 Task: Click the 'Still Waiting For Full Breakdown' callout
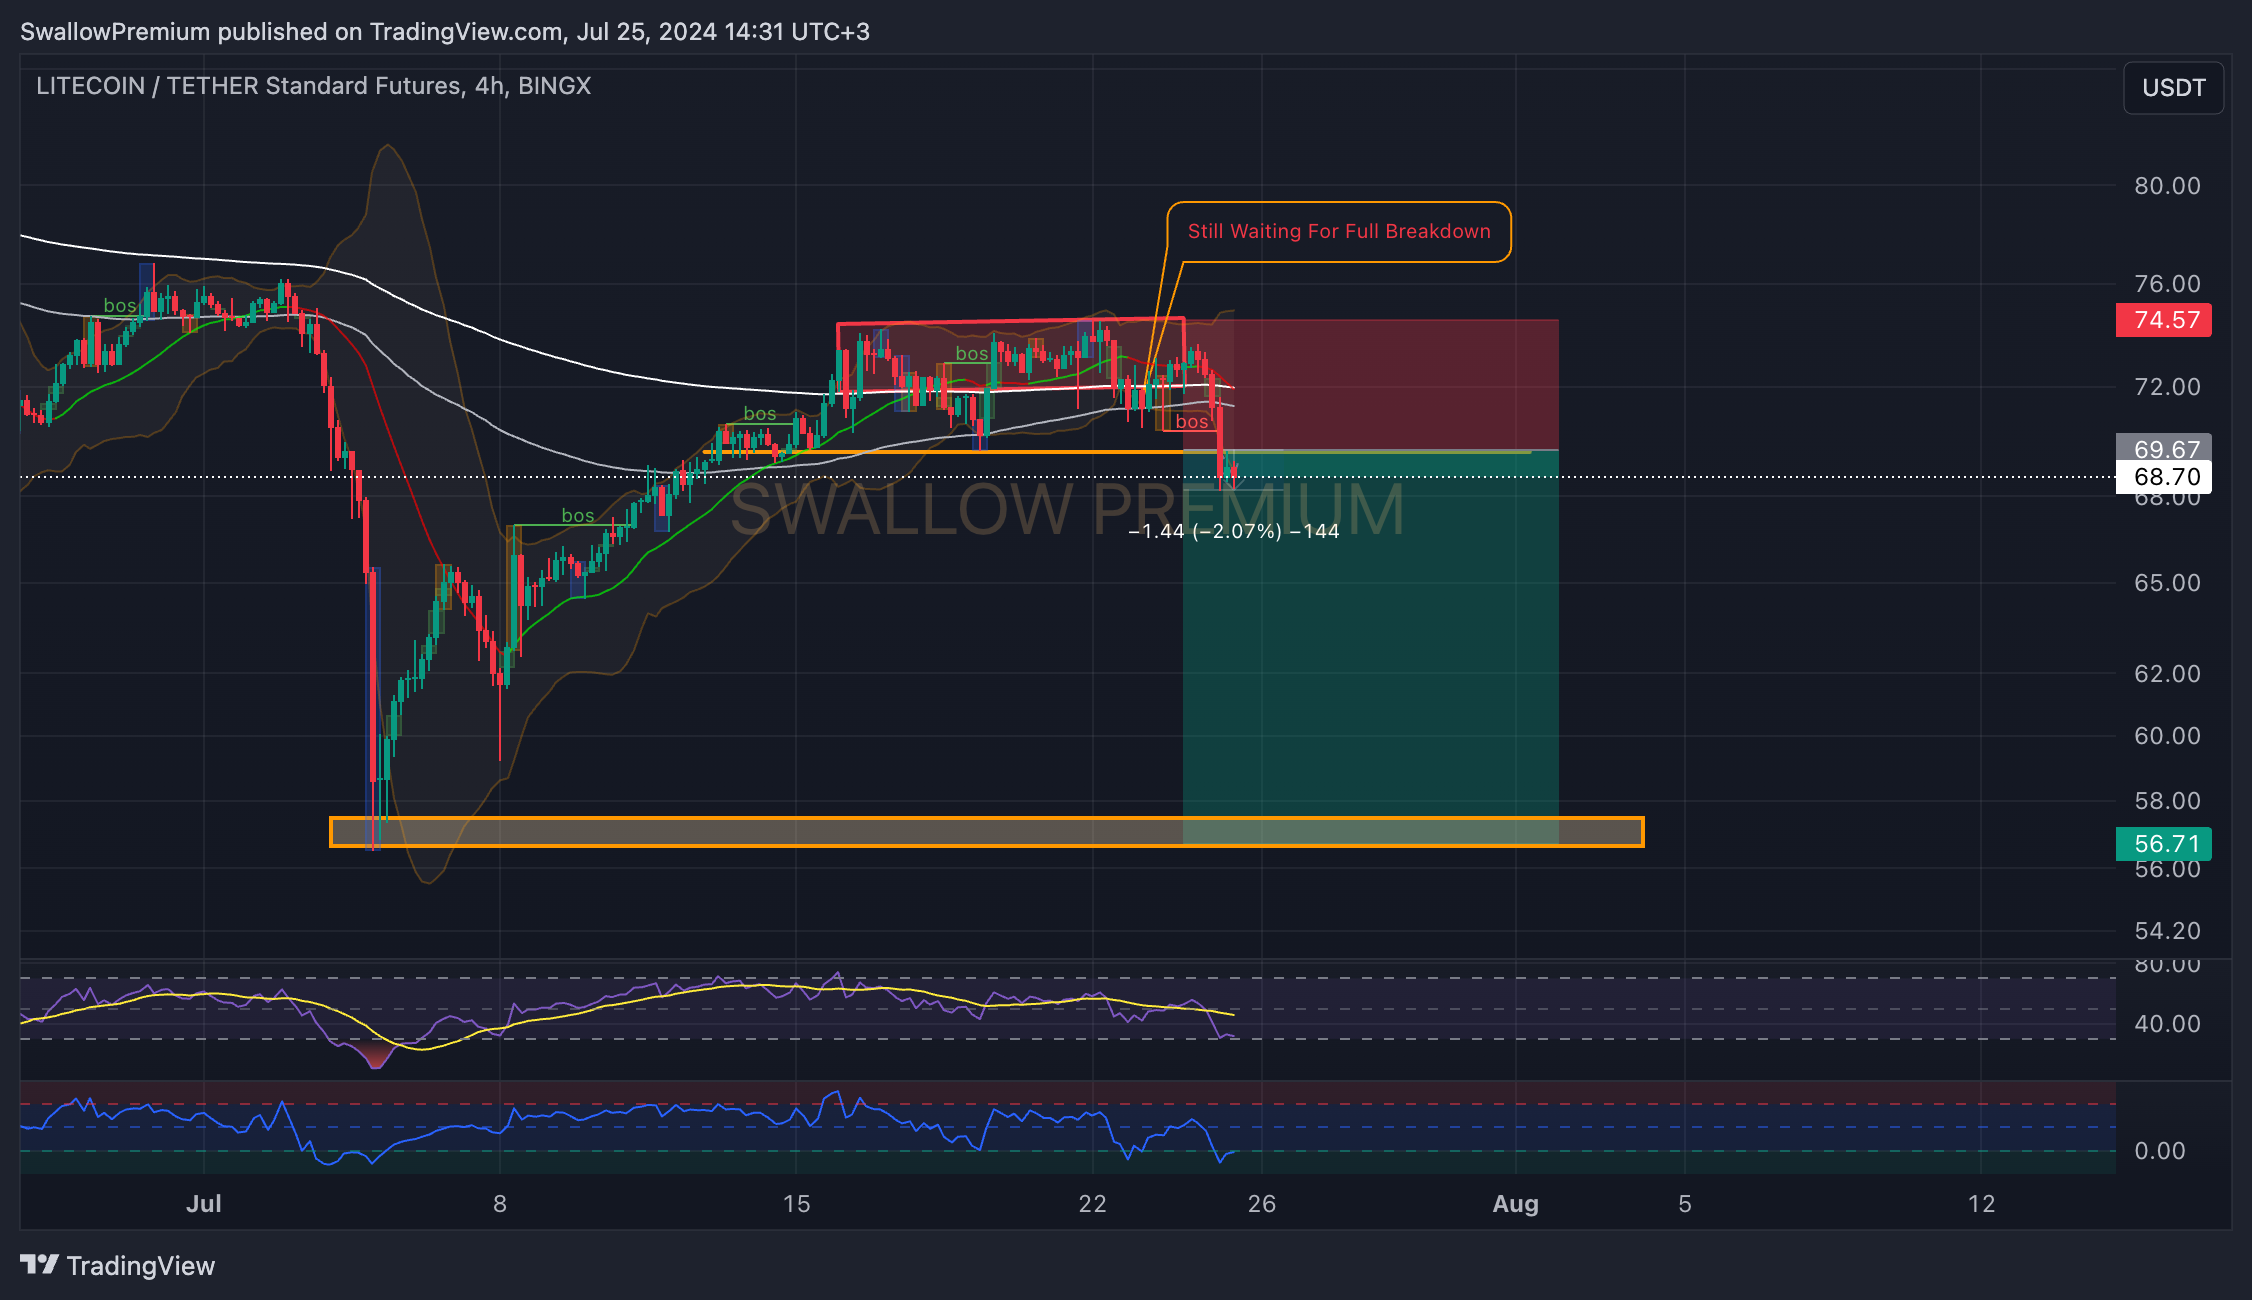[x=1339, y=232]
